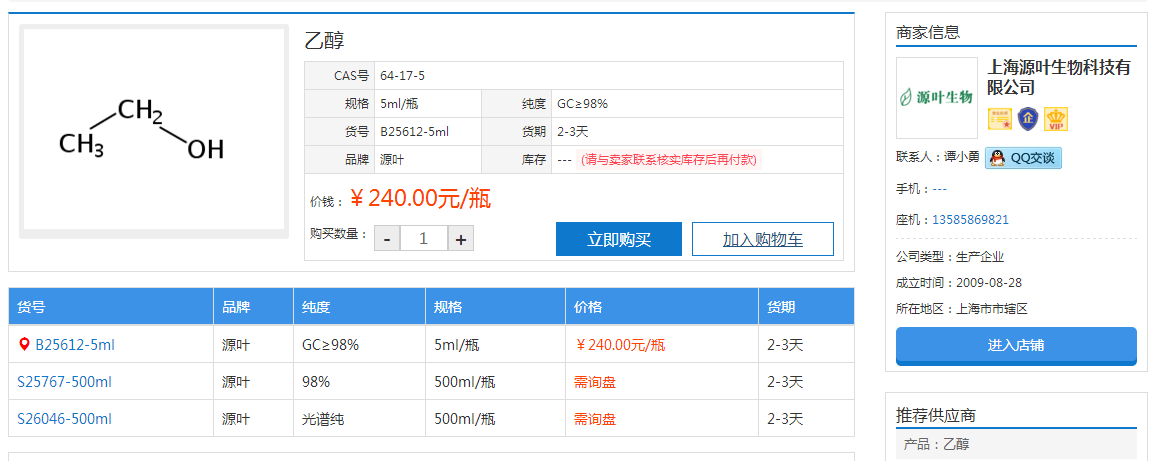
Task: Click company name 上海源叶生物科技有限公司
Action: pos(1058,77)
